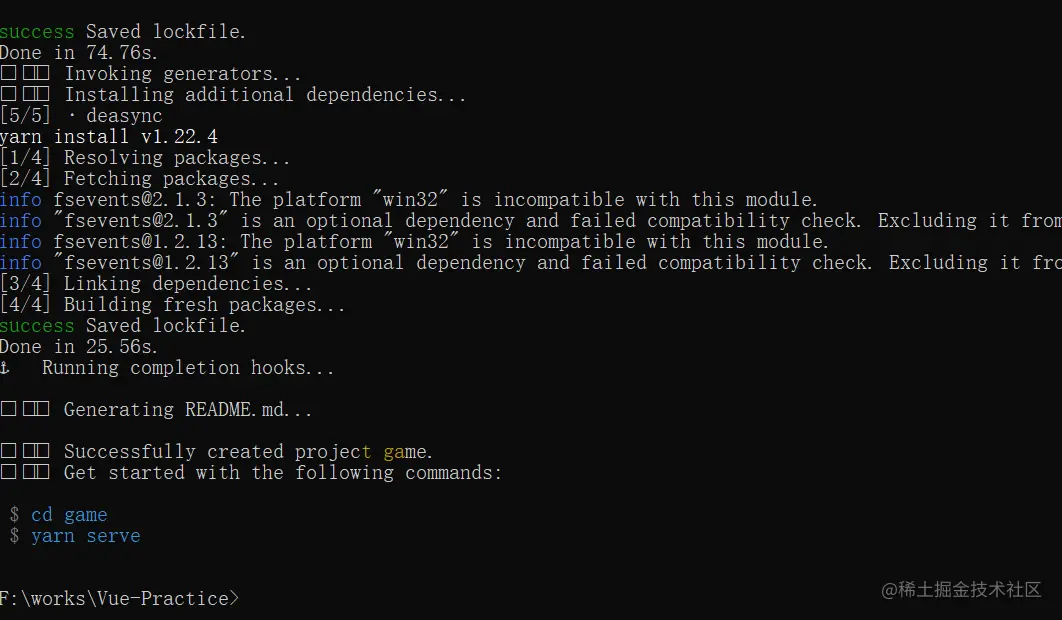
Task: Click the 'Done in 25.56s' line
Action: point(79,346)
